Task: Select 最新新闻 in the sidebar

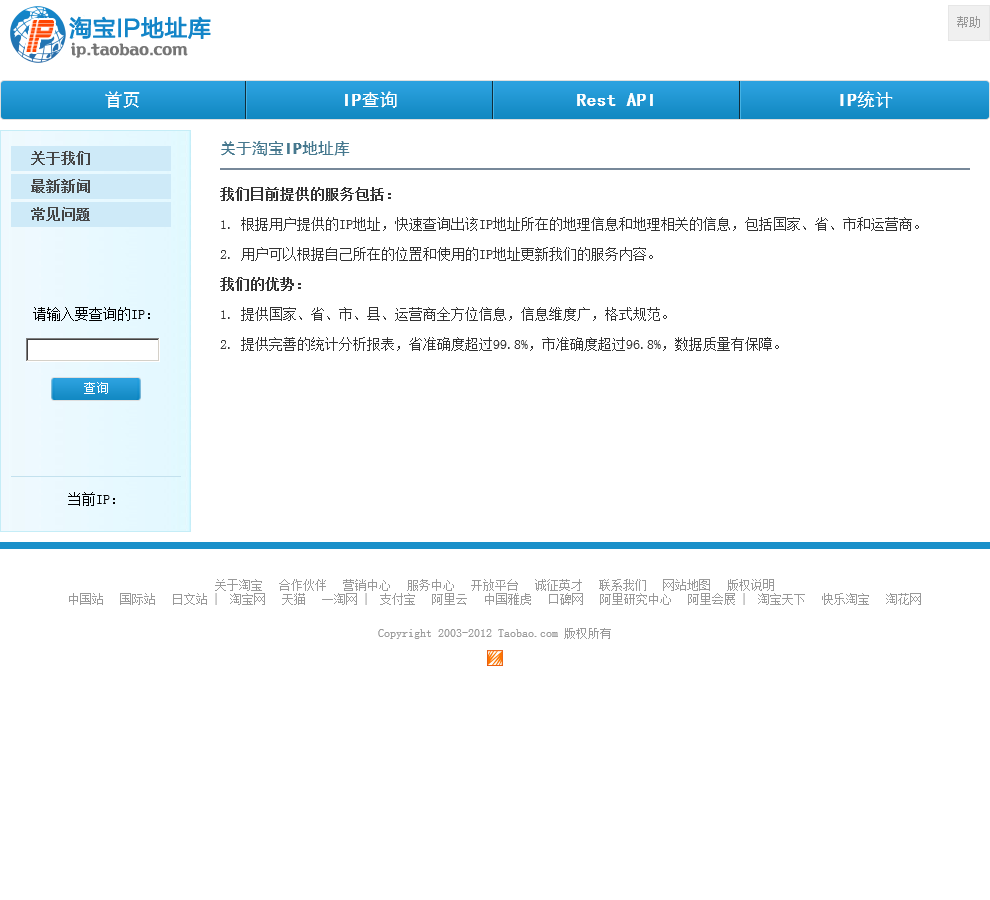Action: pyautogui.click(x=91, y=186)
